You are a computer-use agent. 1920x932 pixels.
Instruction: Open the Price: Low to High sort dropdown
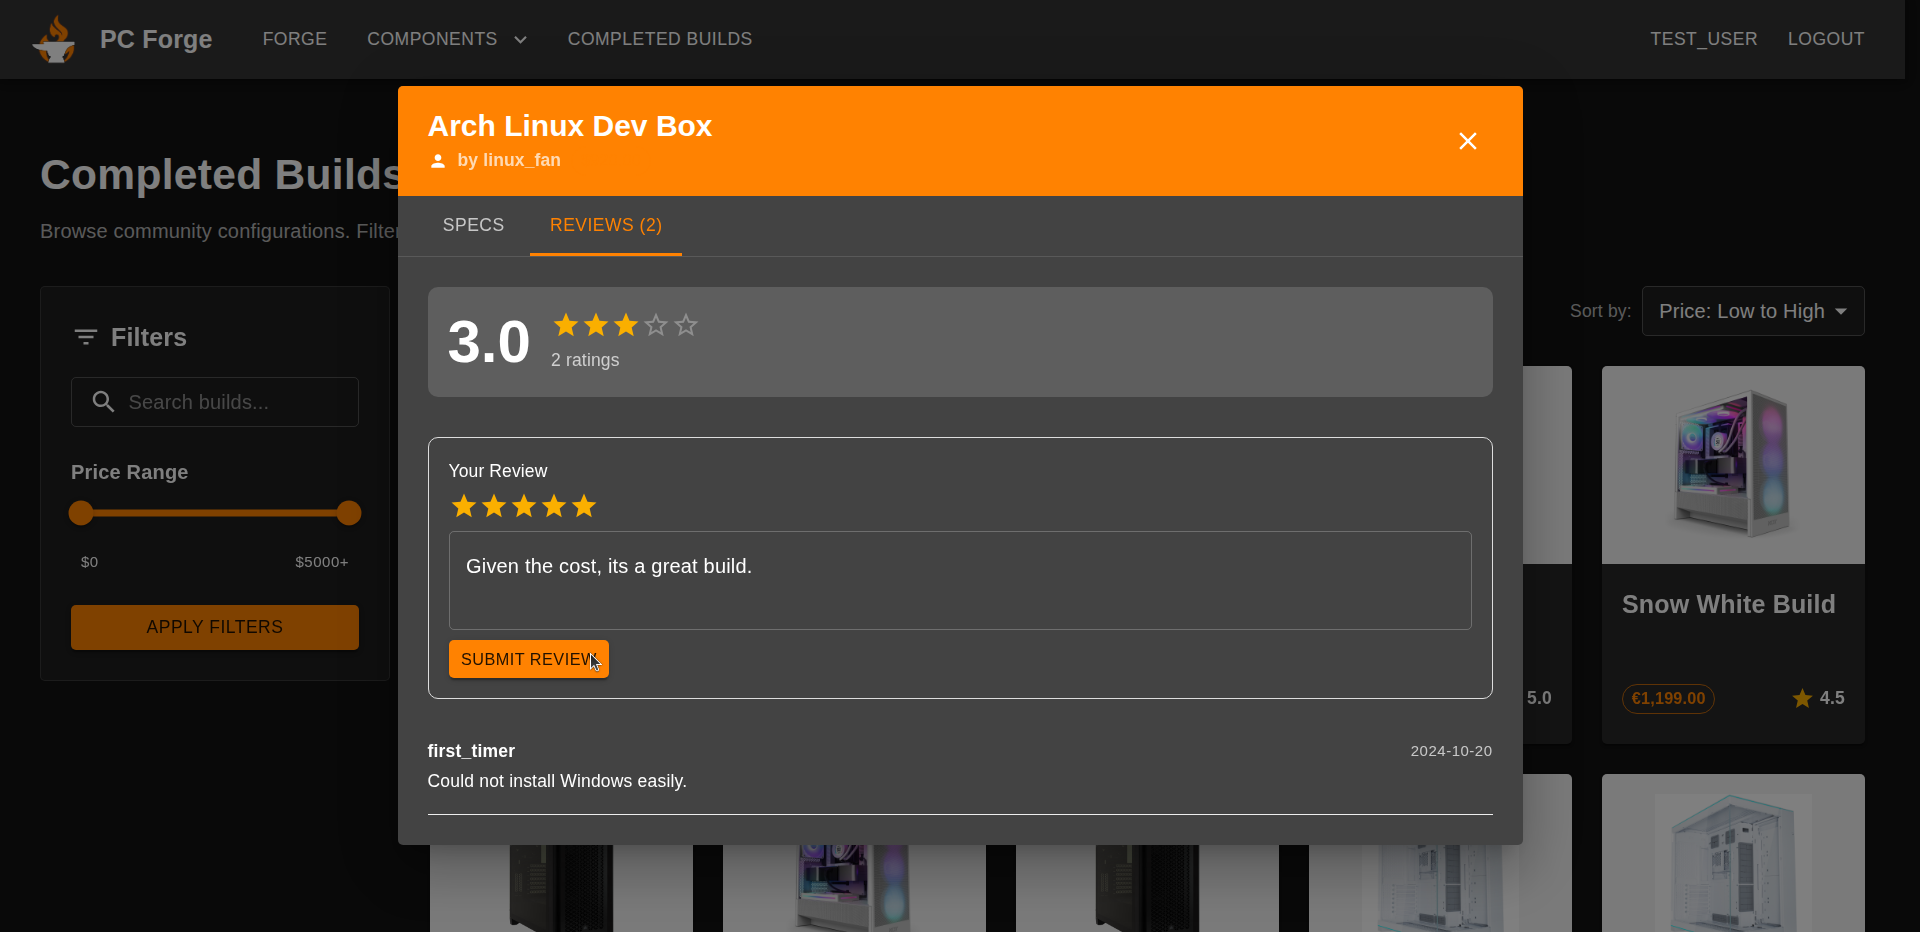click(x=1752, y=311)
